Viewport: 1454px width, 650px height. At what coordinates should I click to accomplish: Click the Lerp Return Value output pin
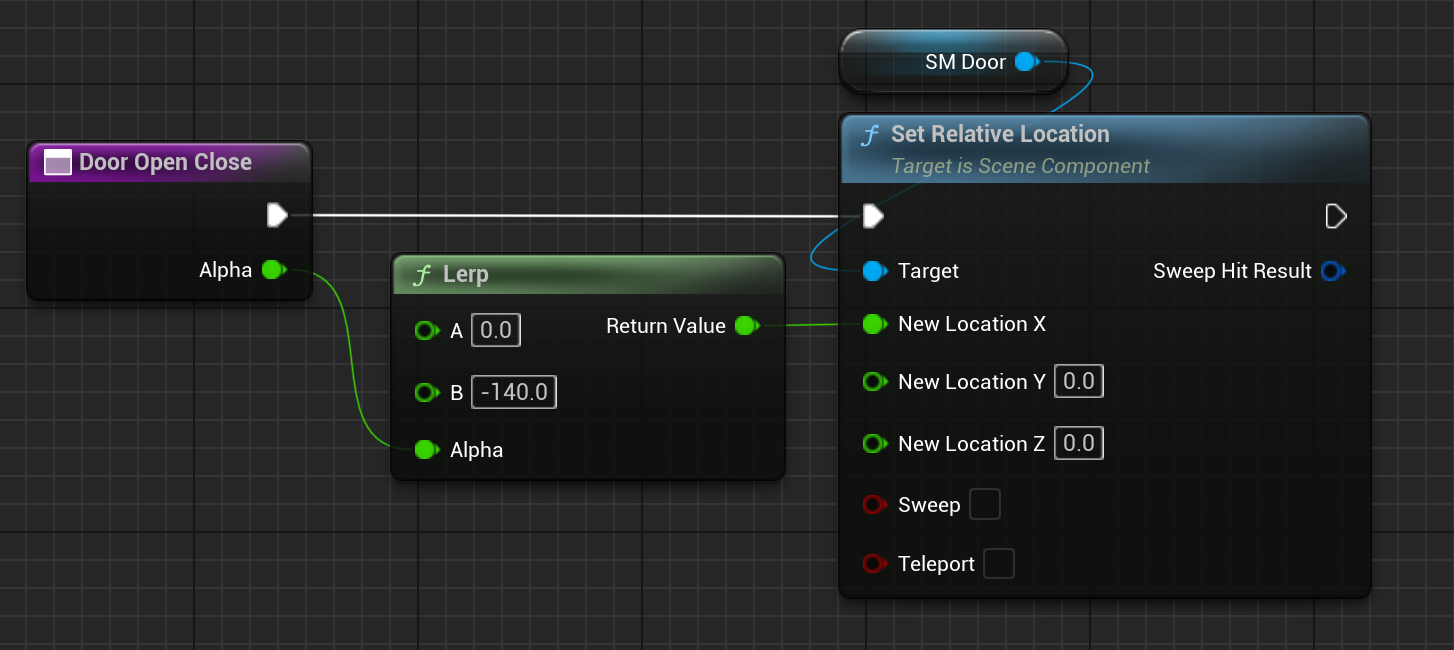pyautogui.click(x=745, y=326)
